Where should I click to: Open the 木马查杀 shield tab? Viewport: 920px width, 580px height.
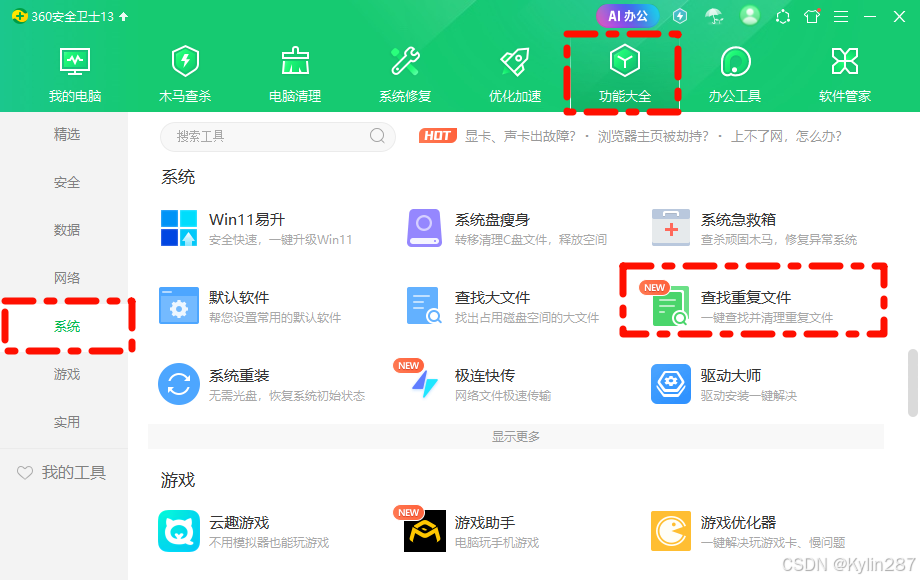tap(185, 75)
